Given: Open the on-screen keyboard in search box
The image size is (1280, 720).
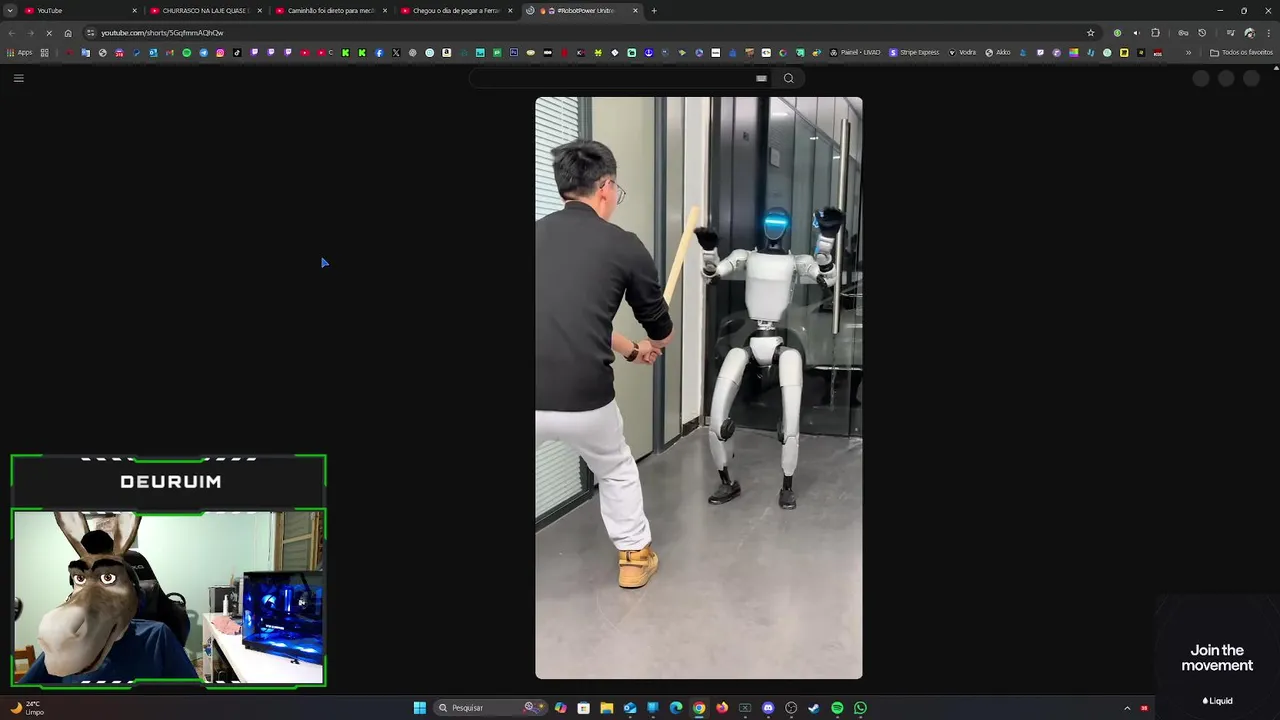Looking at the screenshot, I should pyautogui.click(x=761, y=78).
